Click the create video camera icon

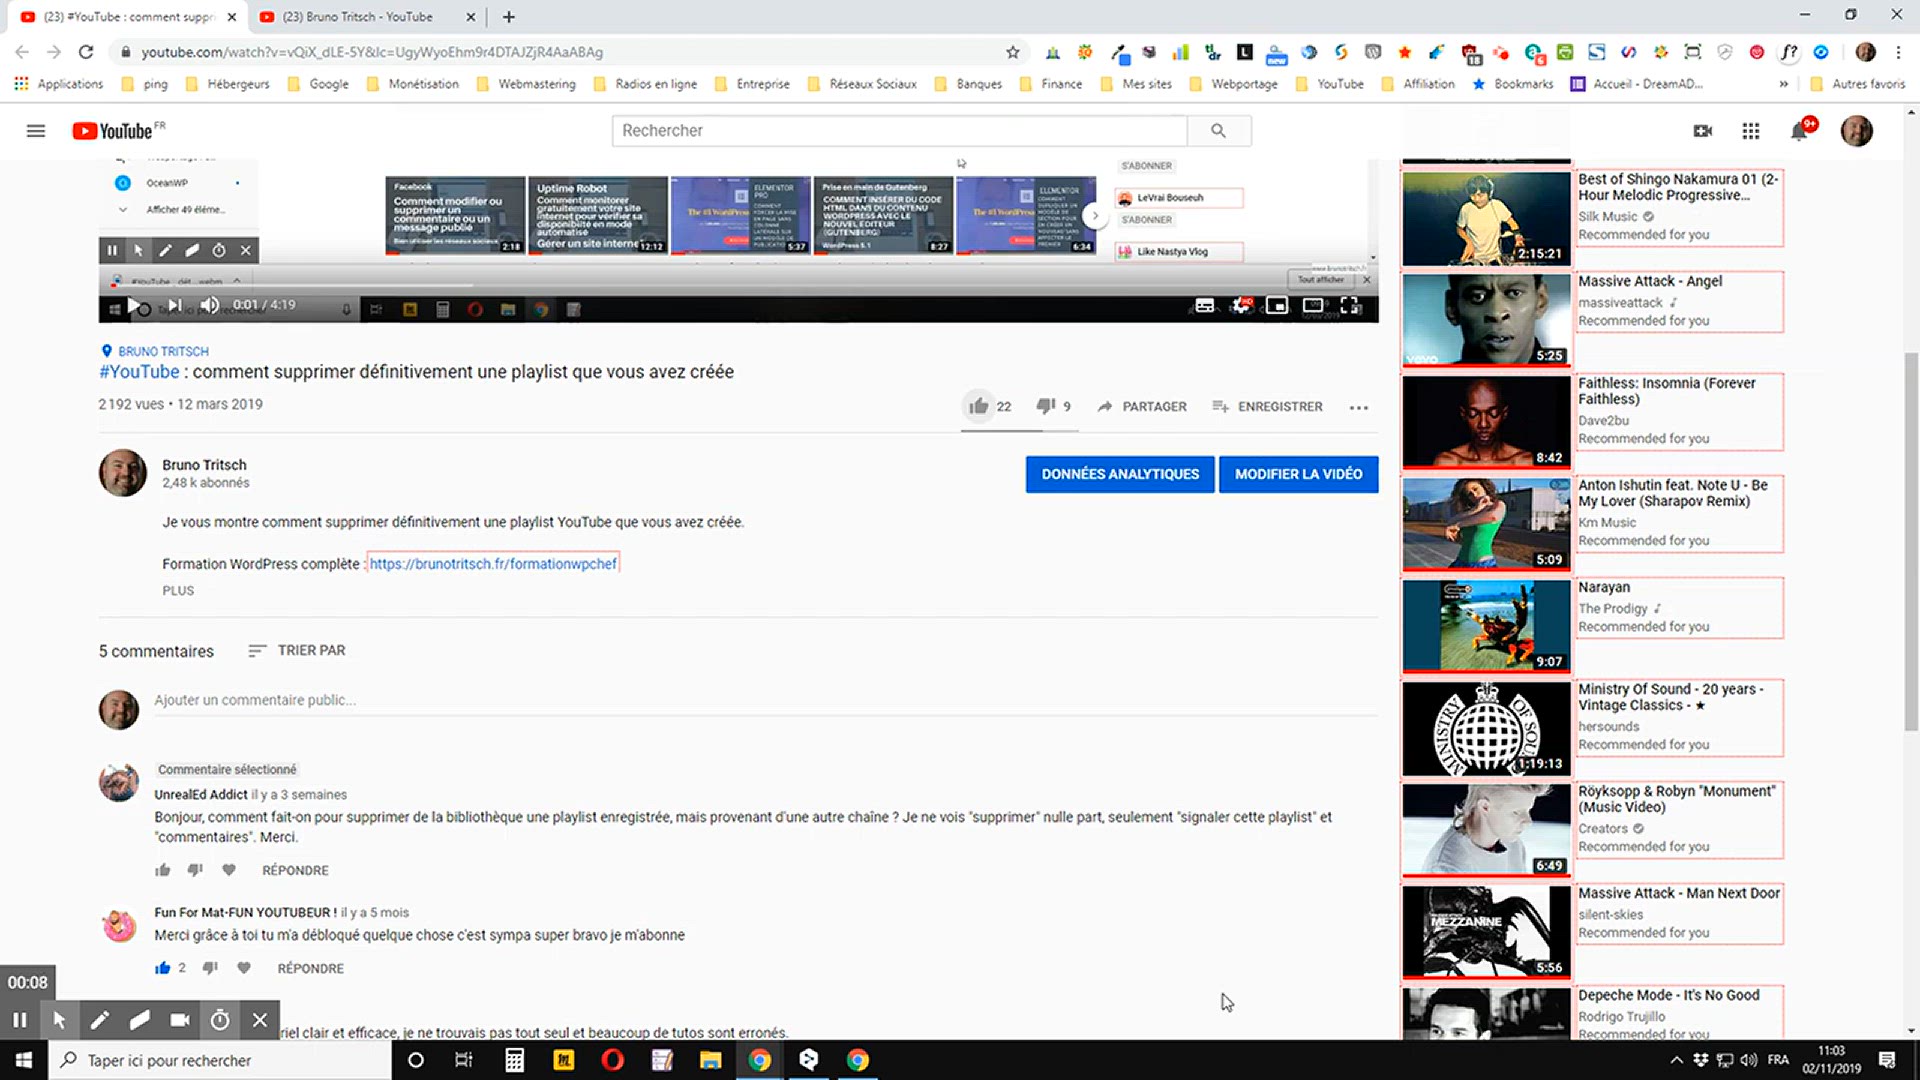[x=1703, y=131]
